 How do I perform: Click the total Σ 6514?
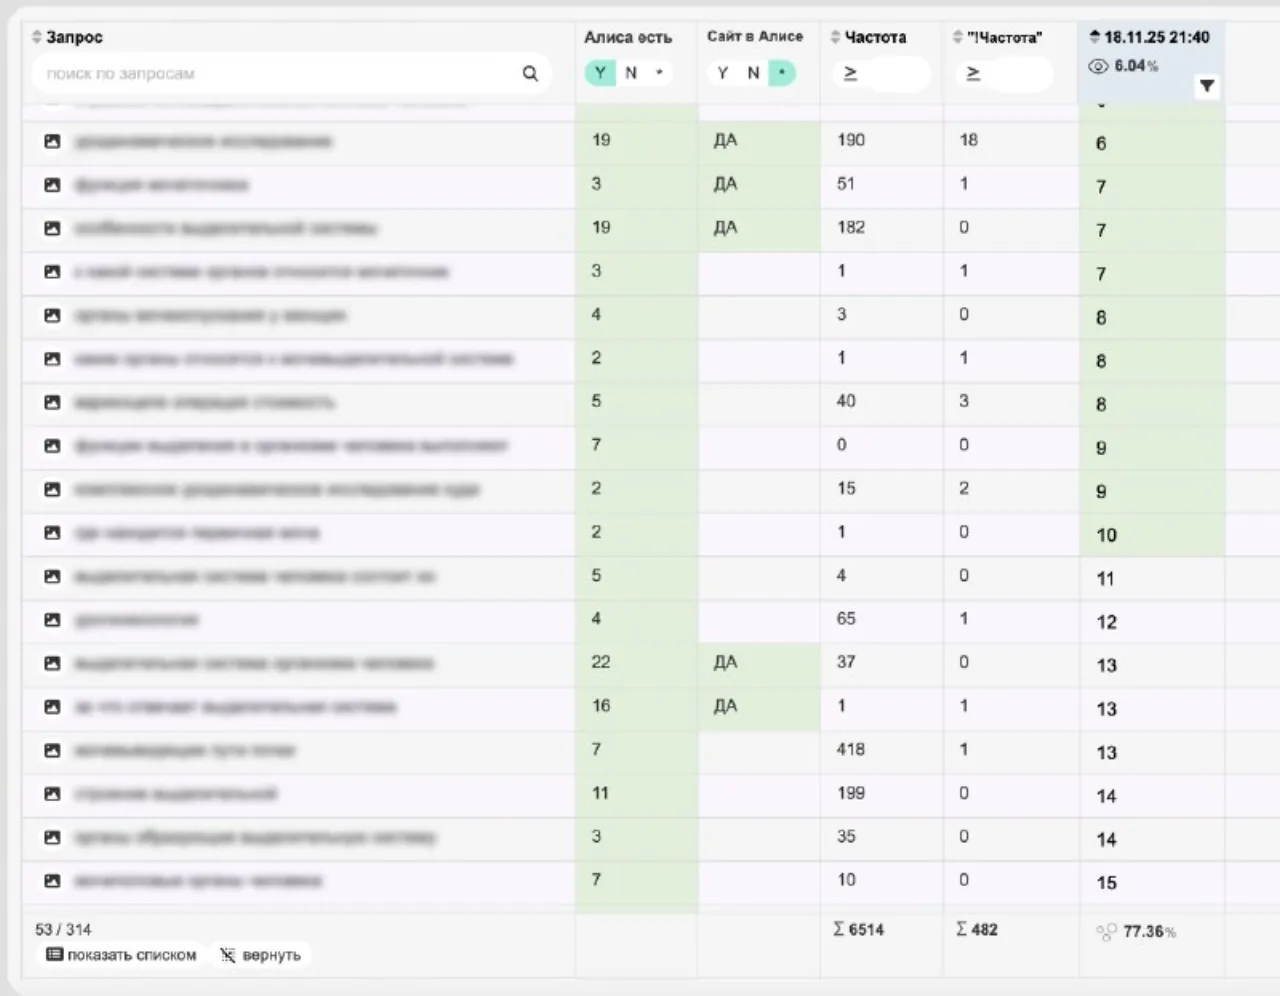(x=858, y=929)
